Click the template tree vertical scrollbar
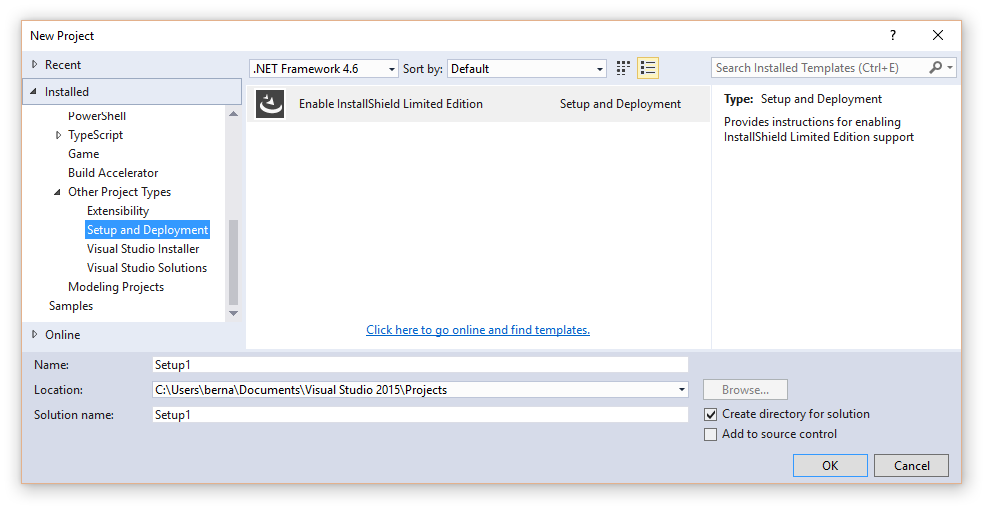This screenshot has width=1007, height=514. click(x=234, y=260)
